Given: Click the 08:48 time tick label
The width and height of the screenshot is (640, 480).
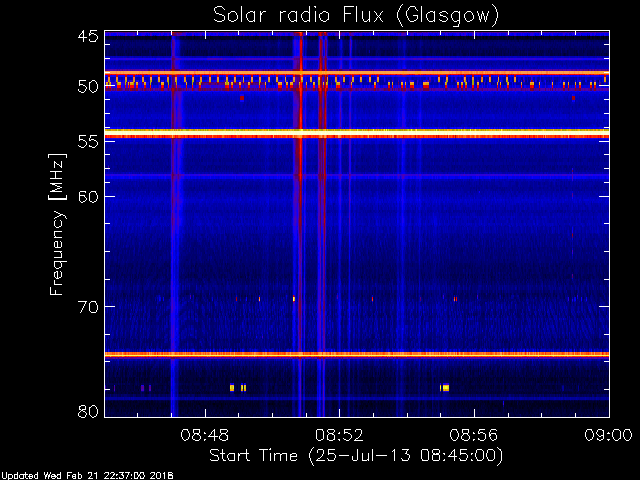Looking at the screenshot, I should click(x=205, y=435).
